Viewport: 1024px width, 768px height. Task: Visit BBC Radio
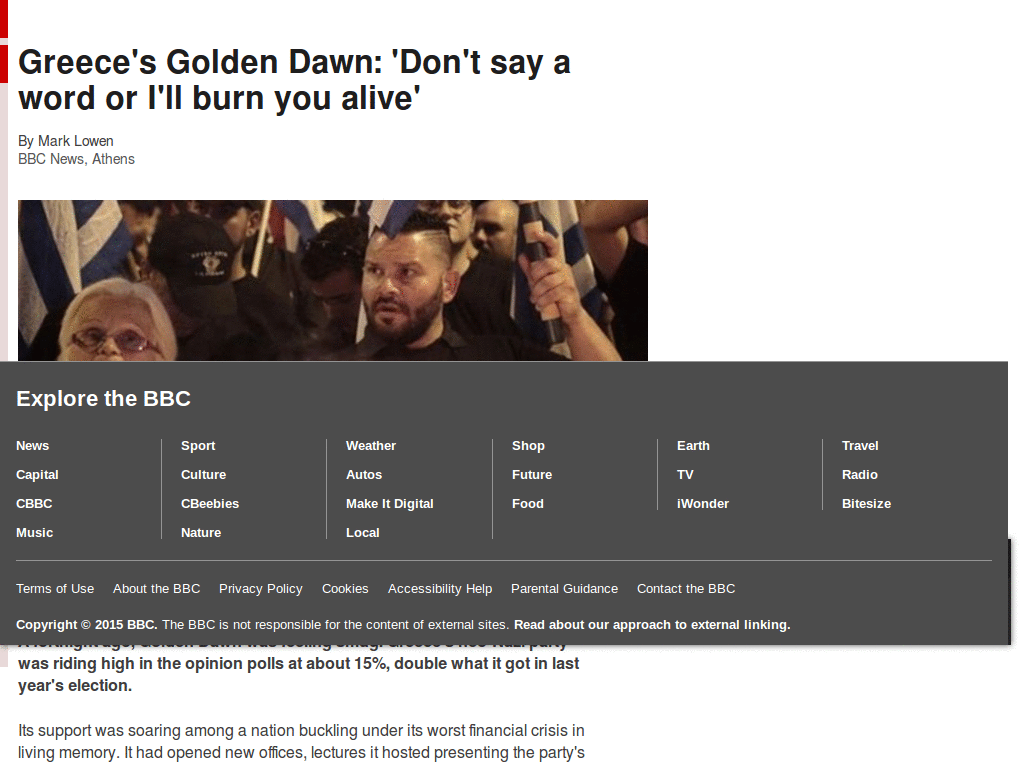[859, 474]
